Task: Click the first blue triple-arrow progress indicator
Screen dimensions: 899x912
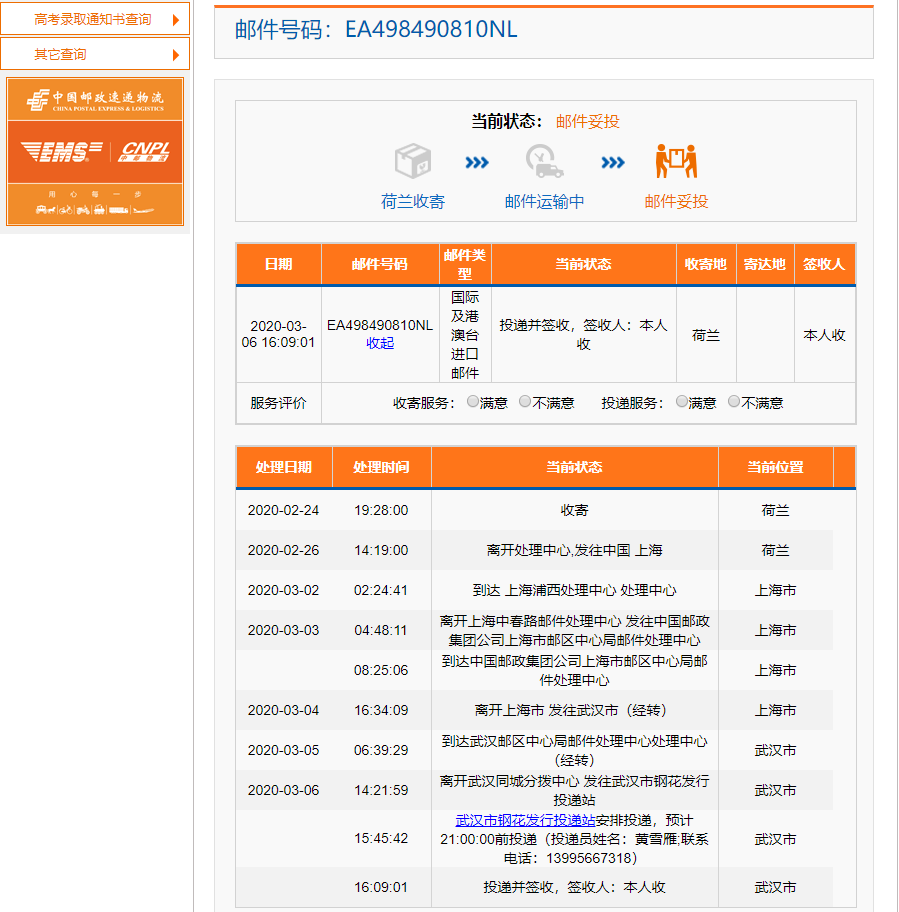Action: click(477, 162)
